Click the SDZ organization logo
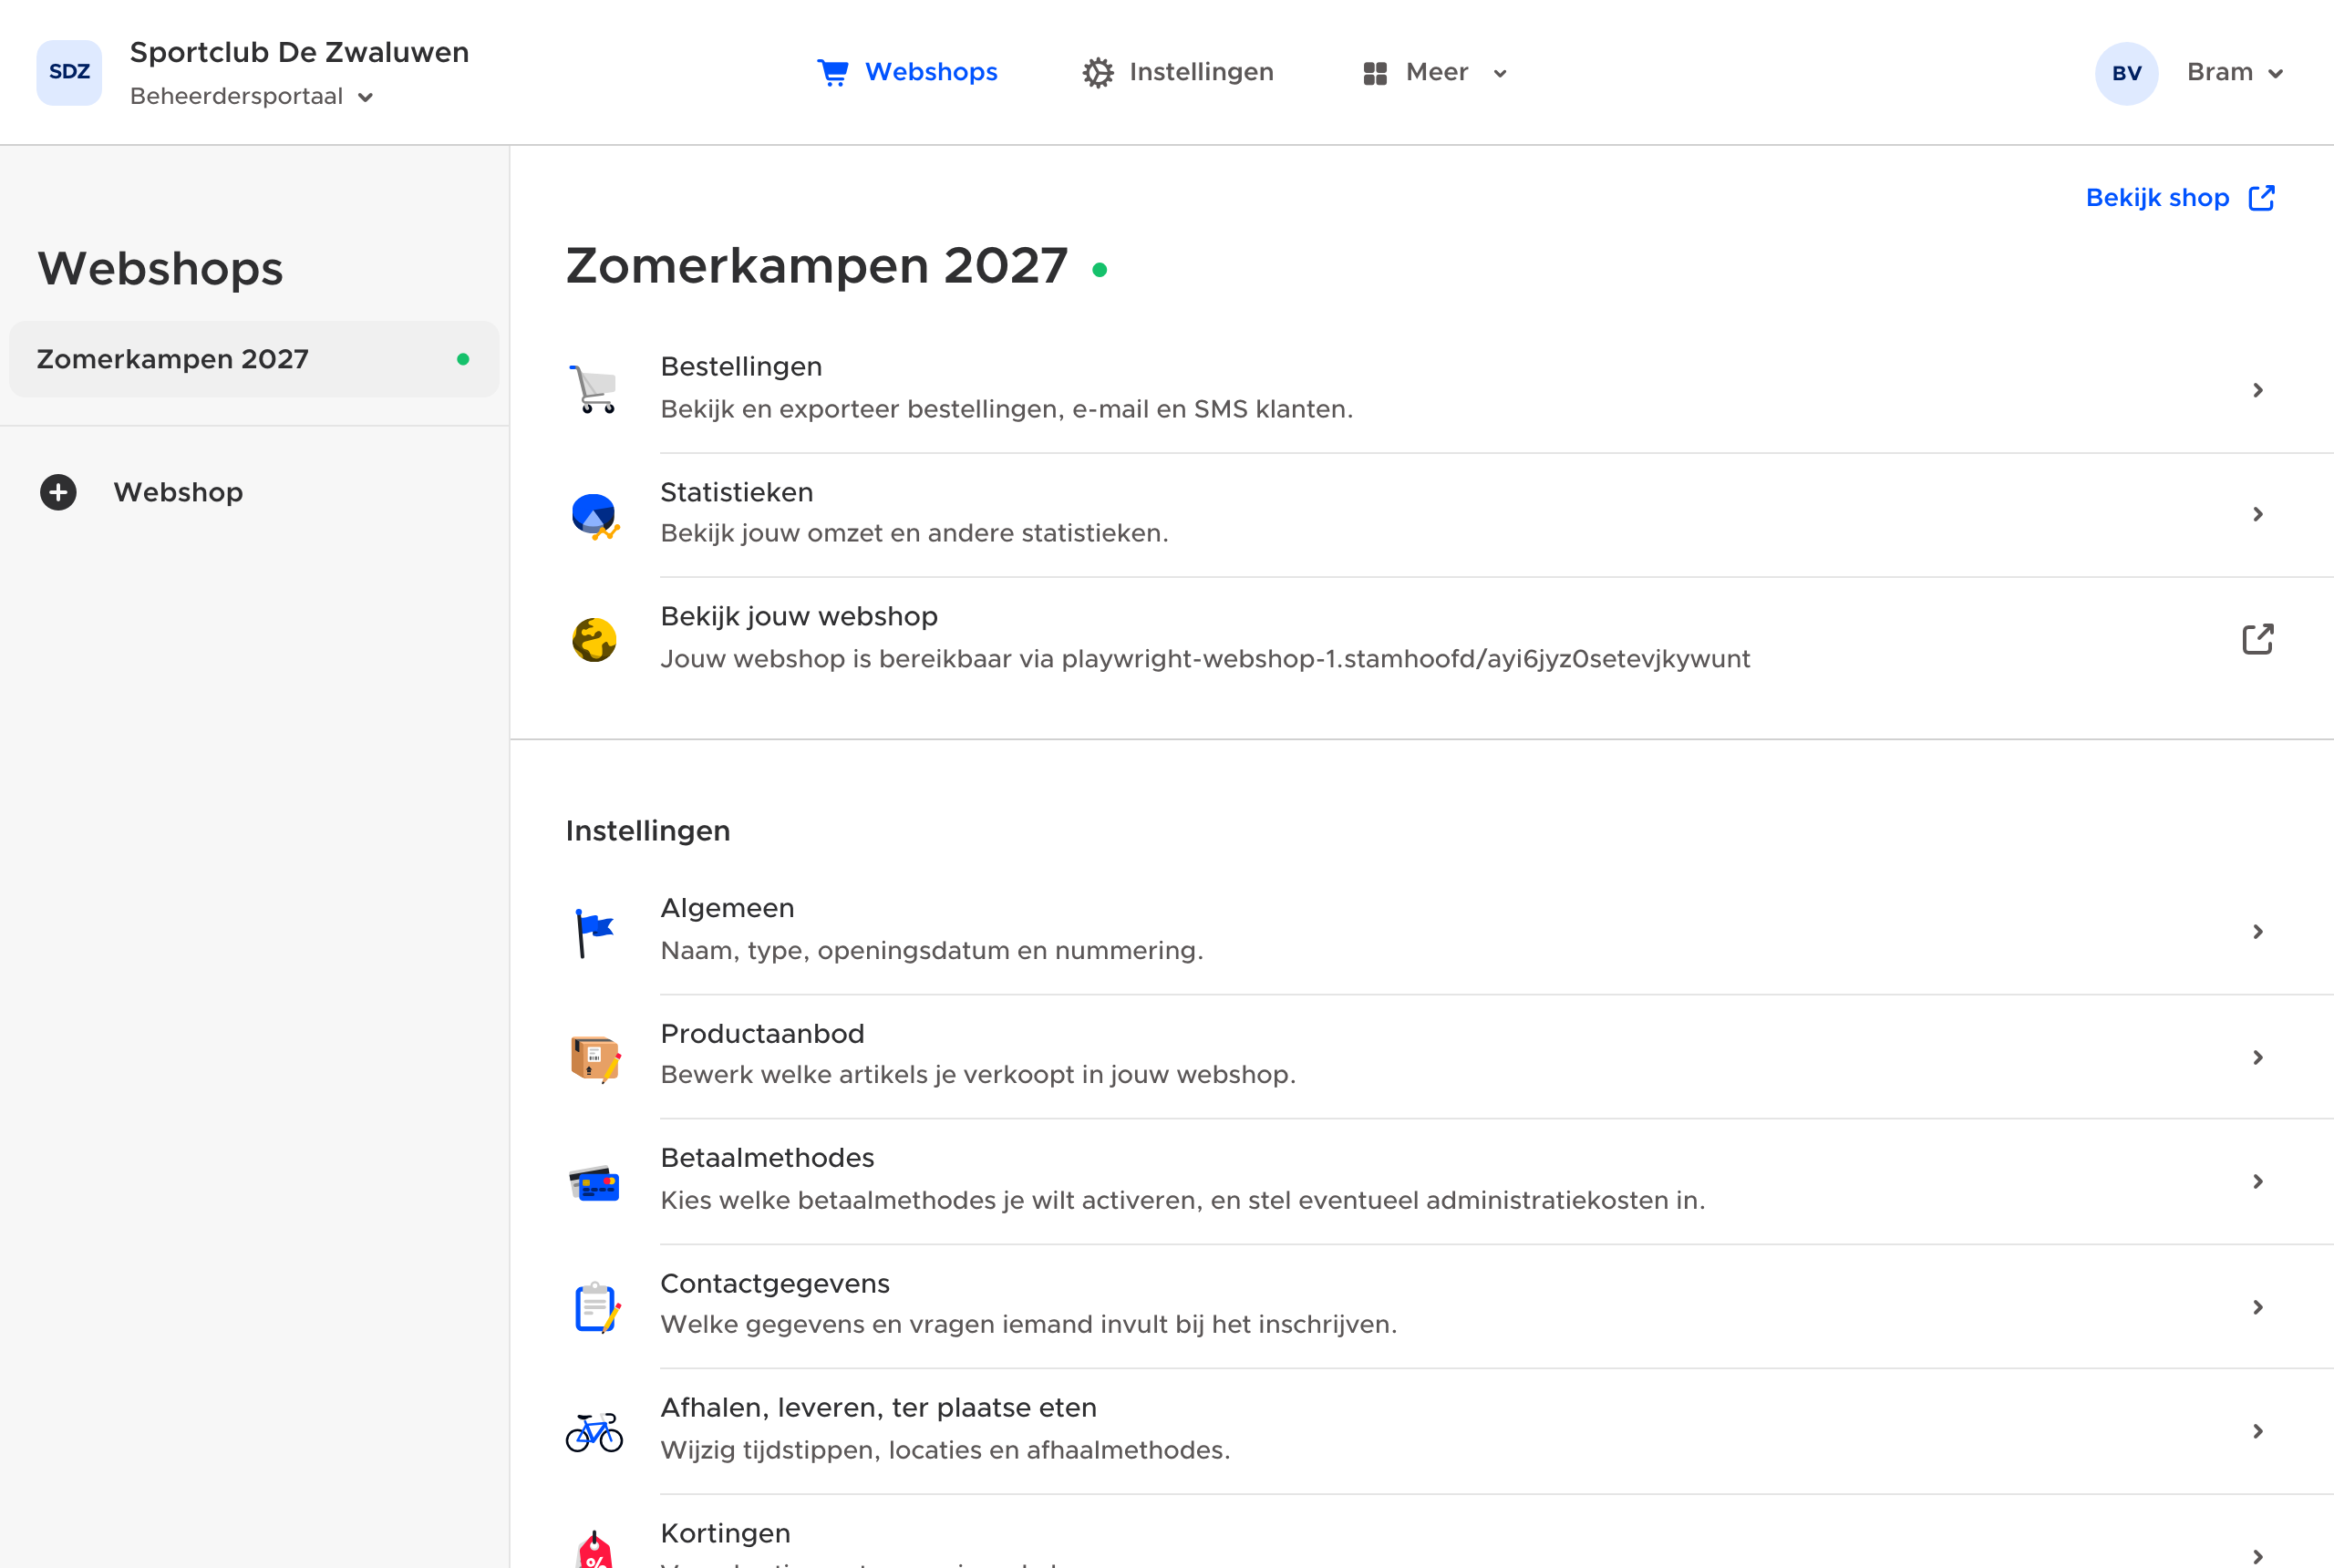This screenshot has width=2334, height=1568. 69,72
